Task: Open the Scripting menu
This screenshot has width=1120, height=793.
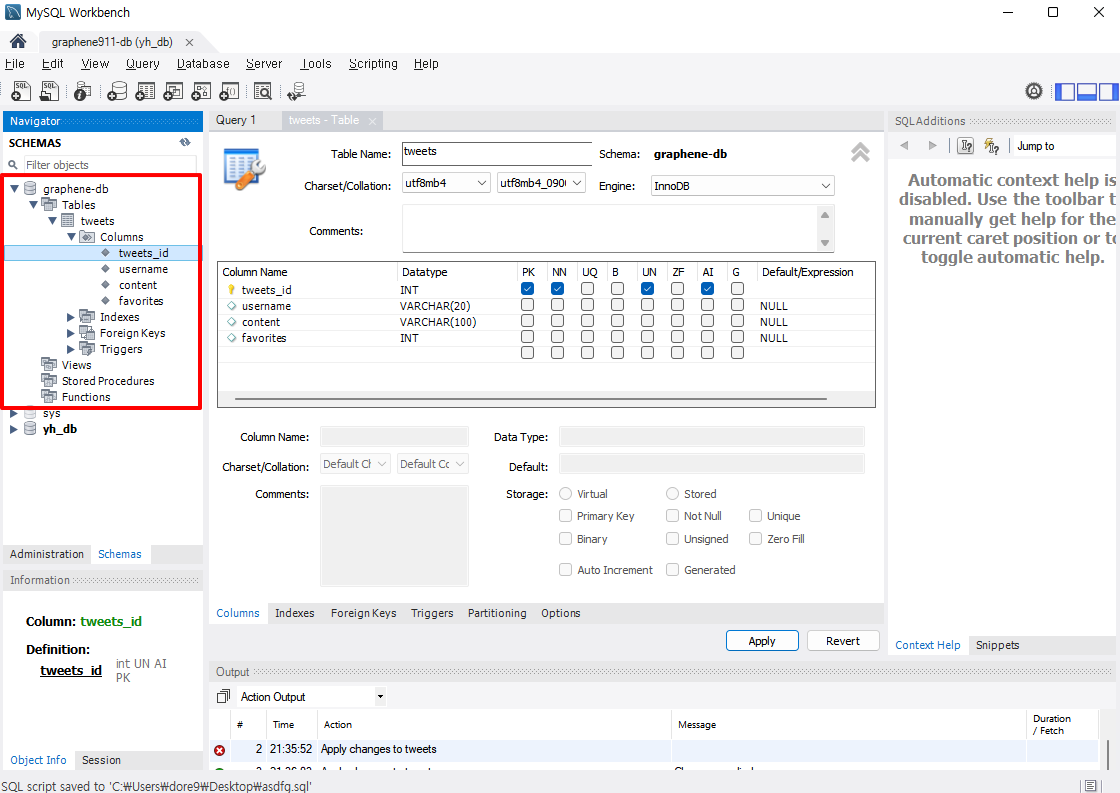Action: 373,64
